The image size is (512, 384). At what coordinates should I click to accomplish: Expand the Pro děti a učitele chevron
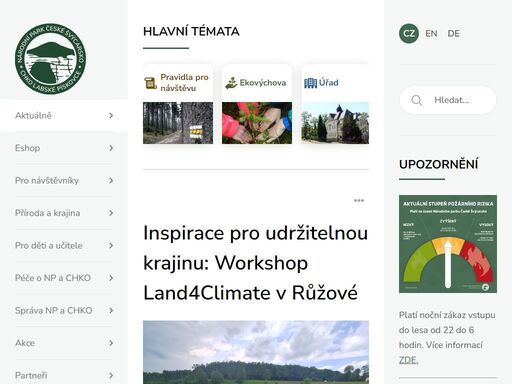(111, 246)
